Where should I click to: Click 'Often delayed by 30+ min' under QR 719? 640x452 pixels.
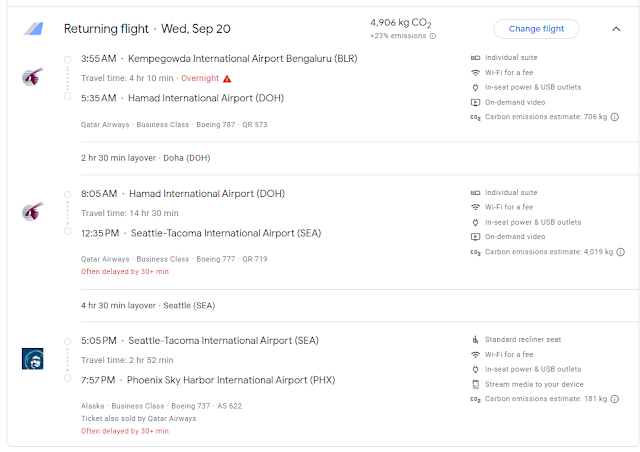124,272
